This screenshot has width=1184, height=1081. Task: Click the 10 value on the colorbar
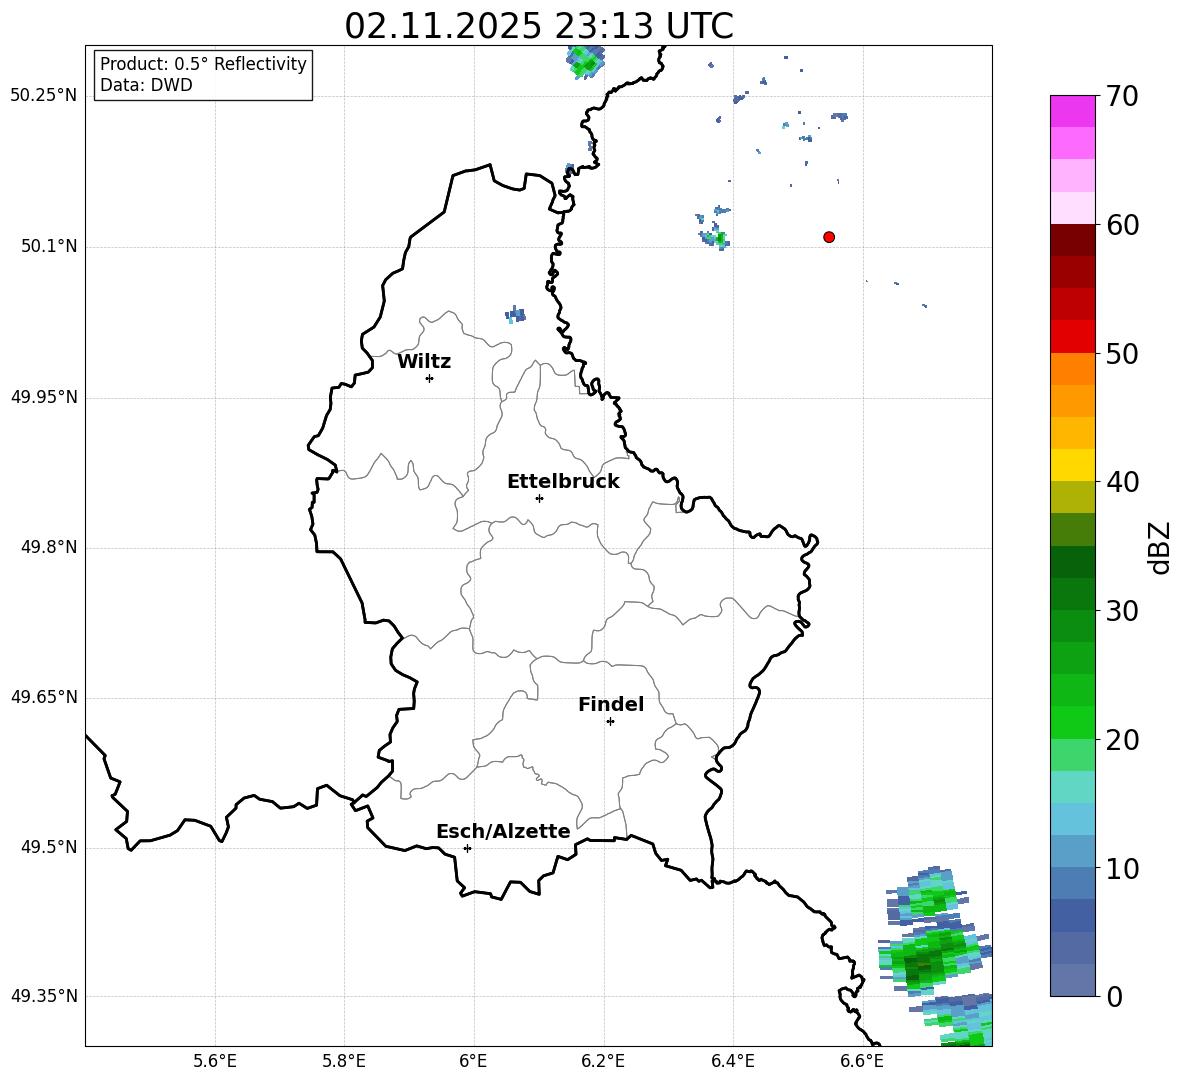pos(1121,869)
